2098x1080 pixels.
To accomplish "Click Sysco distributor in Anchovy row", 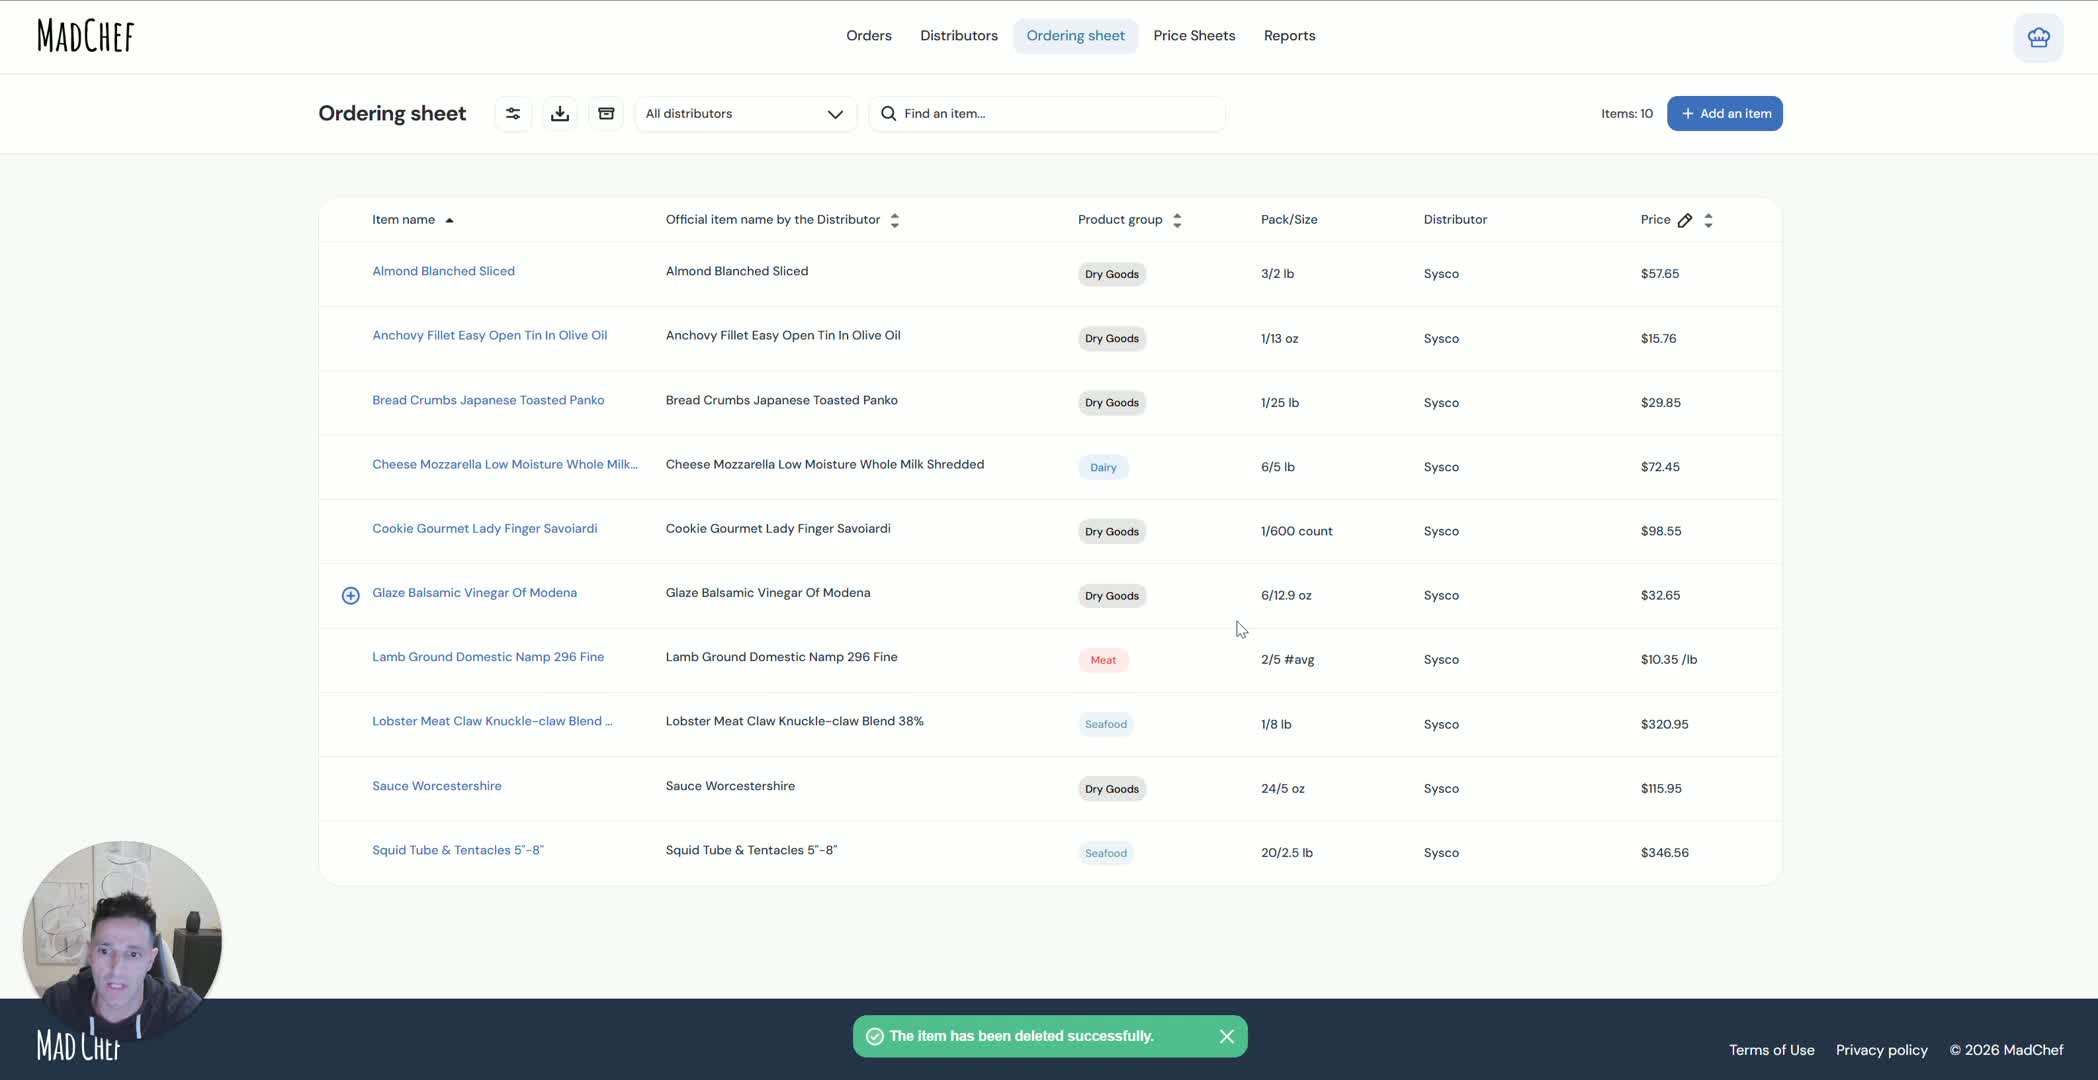I will point(1441,339).
